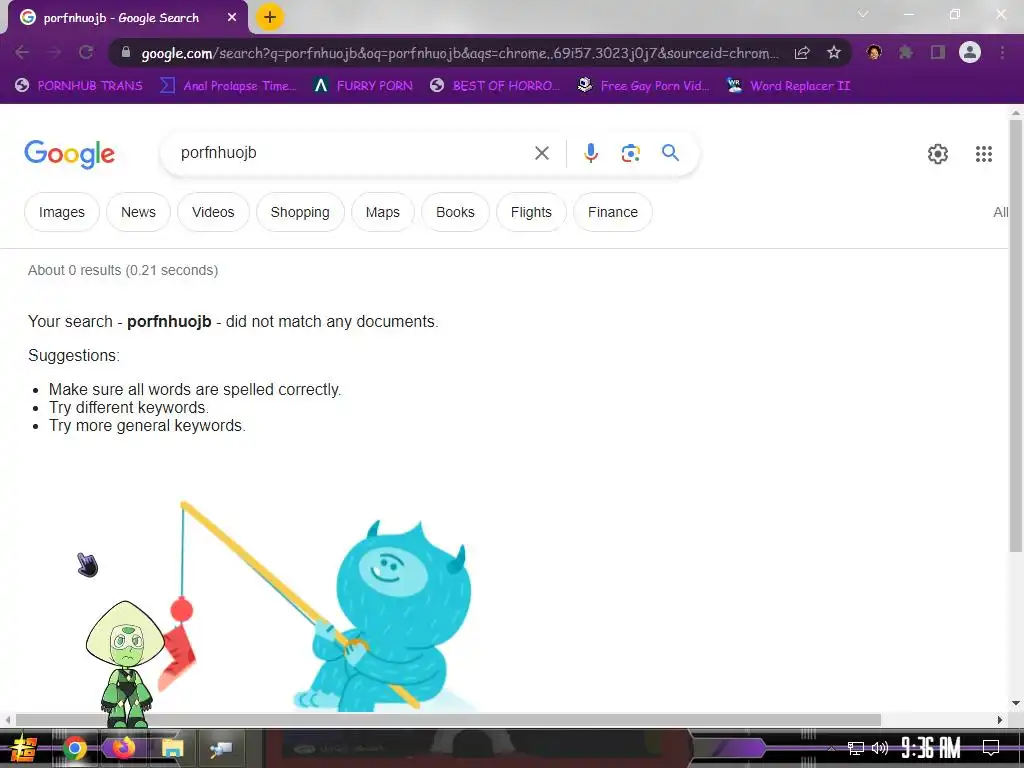
Task: Switch to the News results filter
Action: click(x=138, y=212)
